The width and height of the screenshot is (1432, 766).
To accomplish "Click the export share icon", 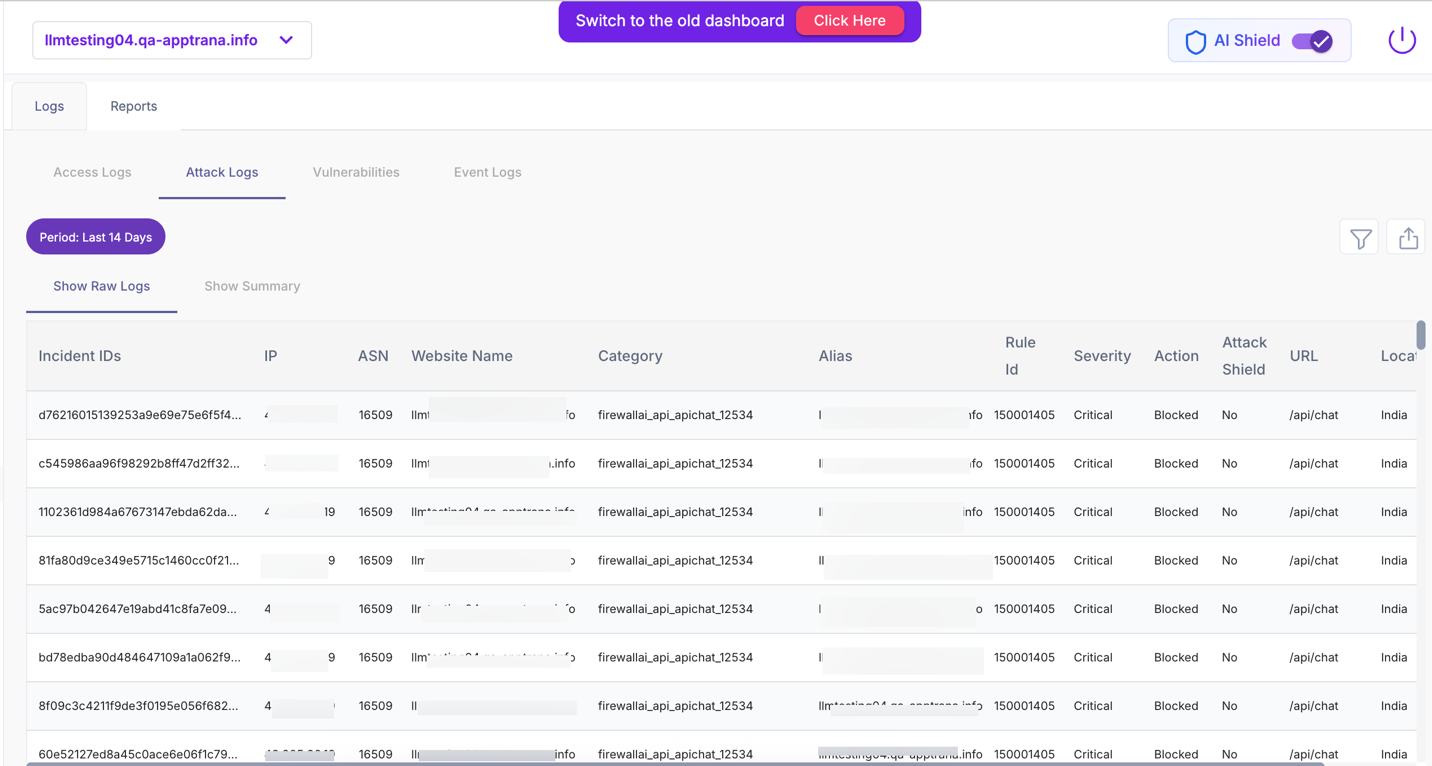I will coord(1408,238).
